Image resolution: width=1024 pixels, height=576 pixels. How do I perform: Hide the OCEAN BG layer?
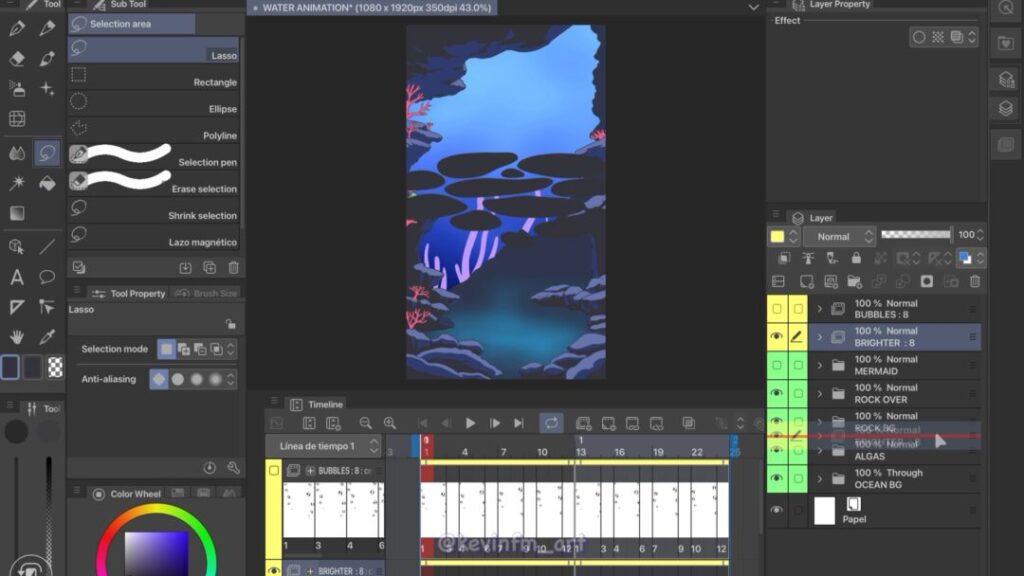coord(776,479)
